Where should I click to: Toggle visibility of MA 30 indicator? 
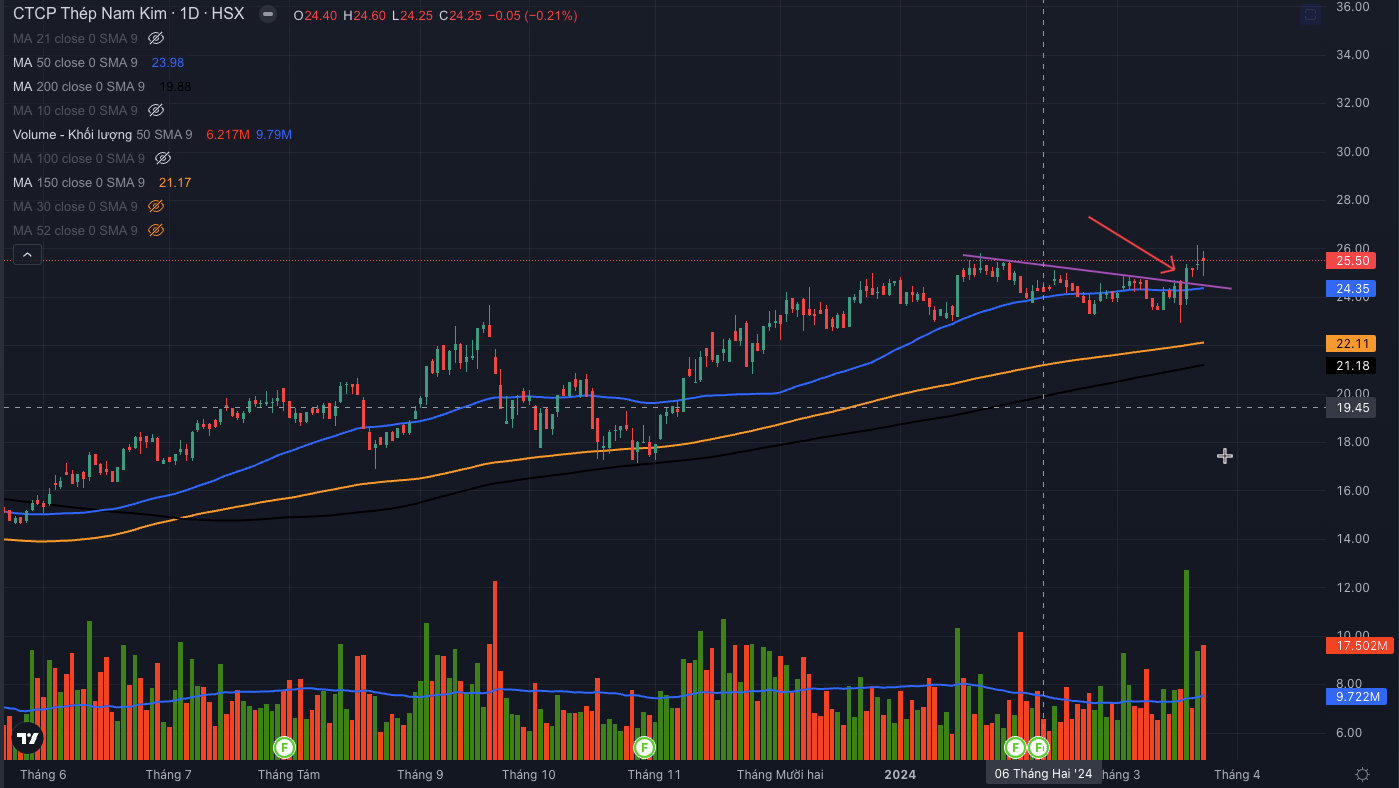click(155, 206)
